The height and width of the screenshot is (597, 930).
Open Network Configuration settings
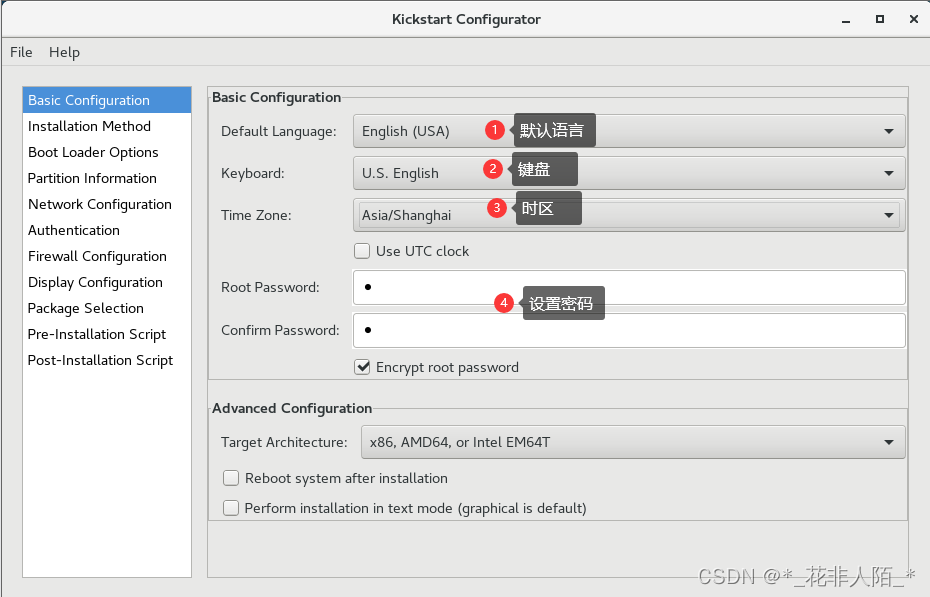[99, 204]
